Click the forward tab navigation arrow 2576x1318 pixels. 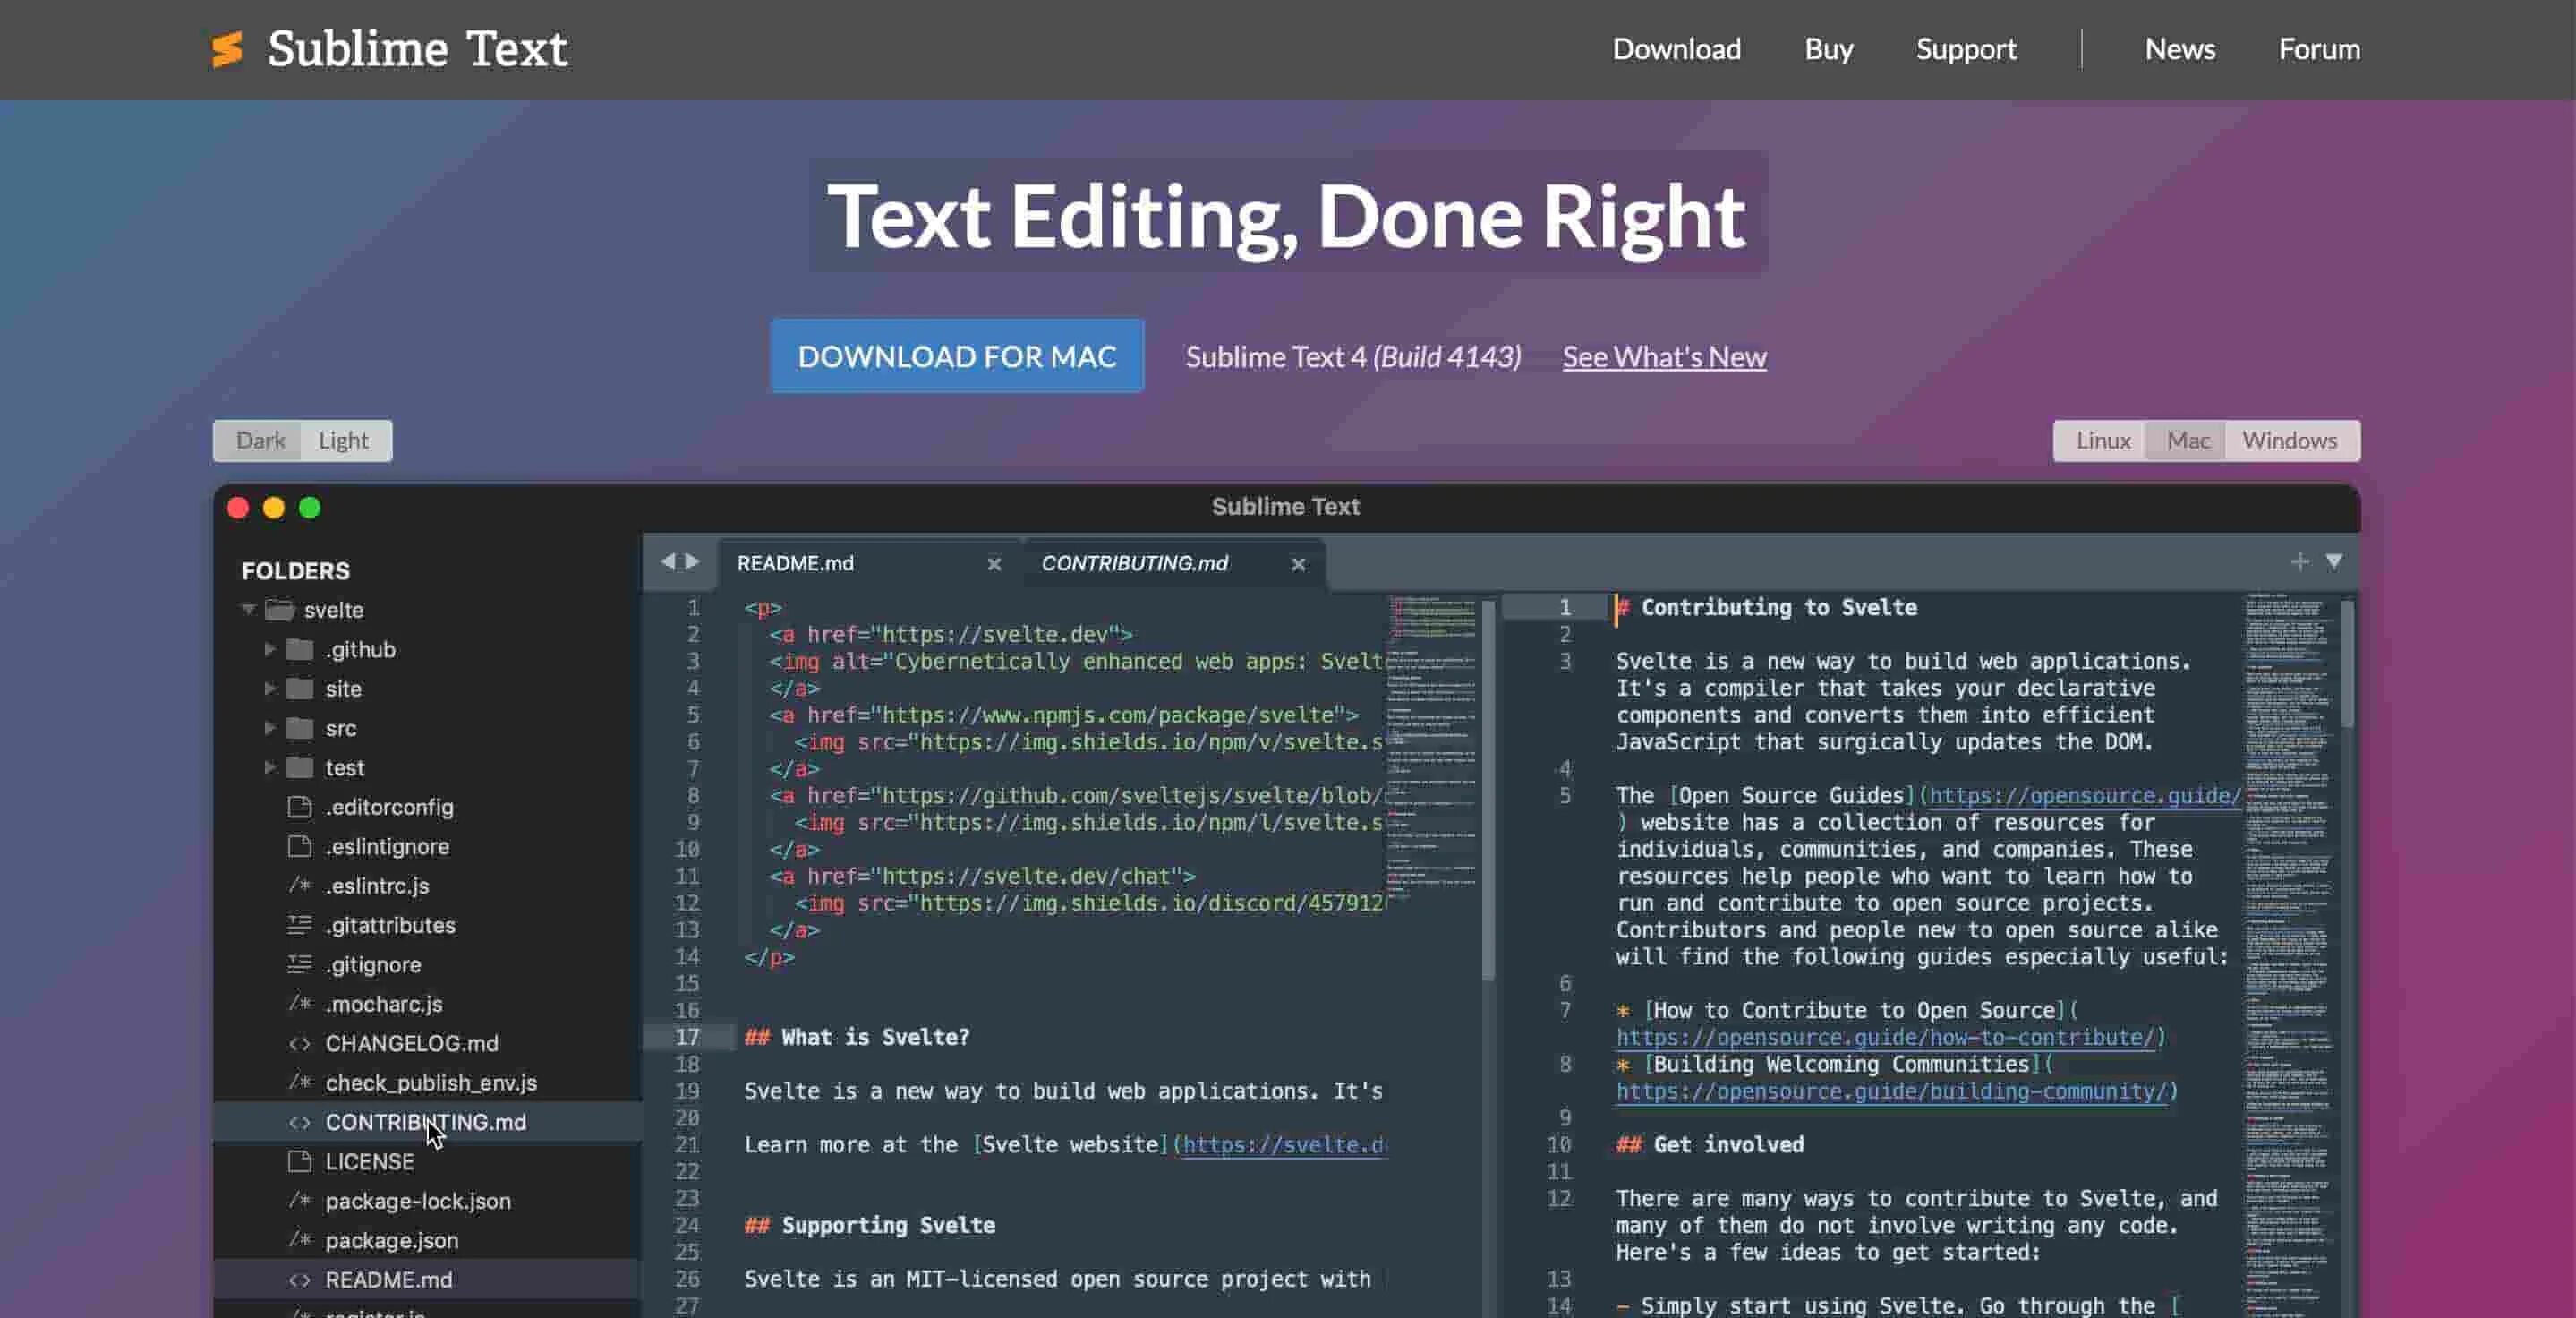coord(692,561)
